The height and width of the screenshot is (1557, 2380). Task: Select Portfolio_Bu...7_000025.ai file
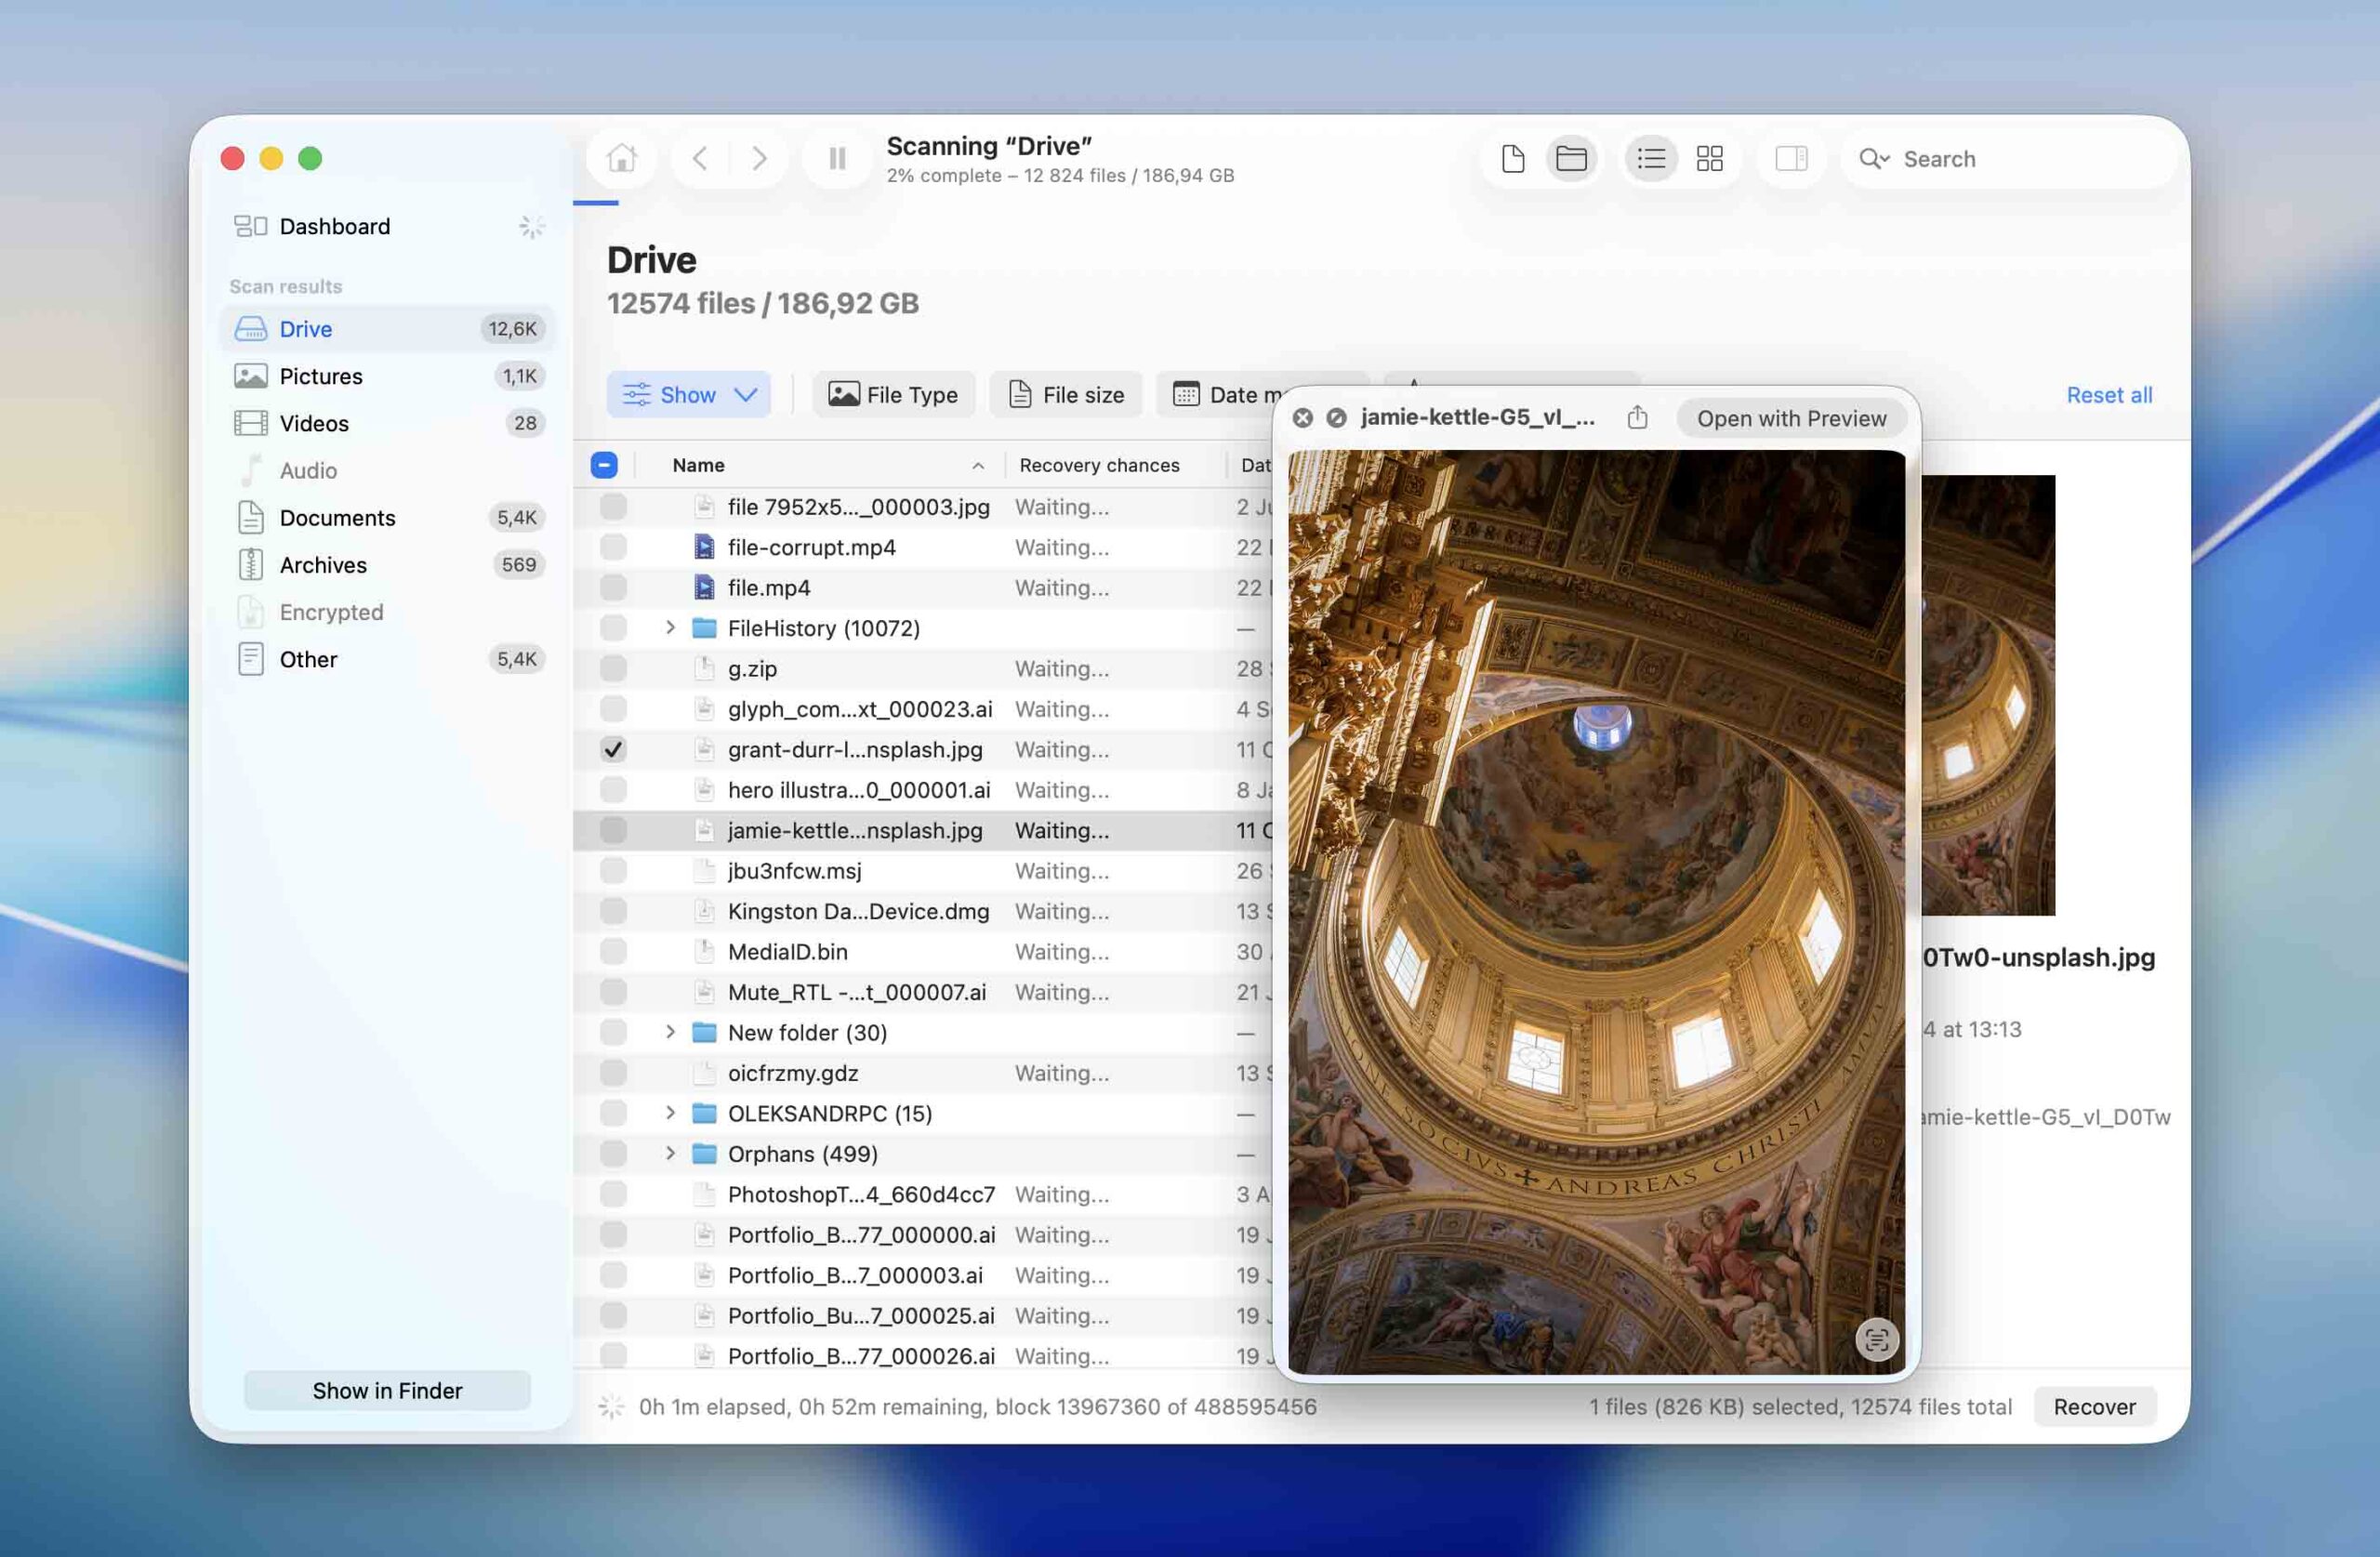[x=921, y=1316]
